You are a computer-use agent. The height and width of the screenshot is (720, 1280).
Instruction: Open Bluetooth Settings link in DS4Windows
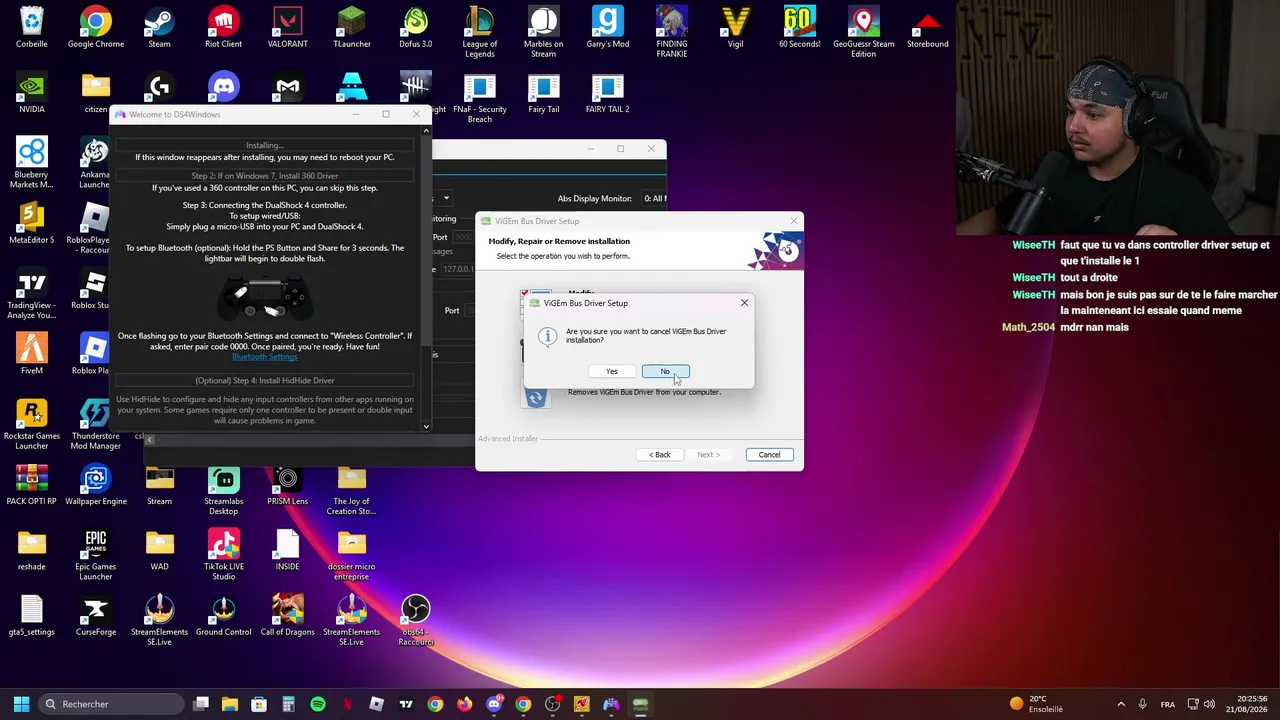point(264,357)
